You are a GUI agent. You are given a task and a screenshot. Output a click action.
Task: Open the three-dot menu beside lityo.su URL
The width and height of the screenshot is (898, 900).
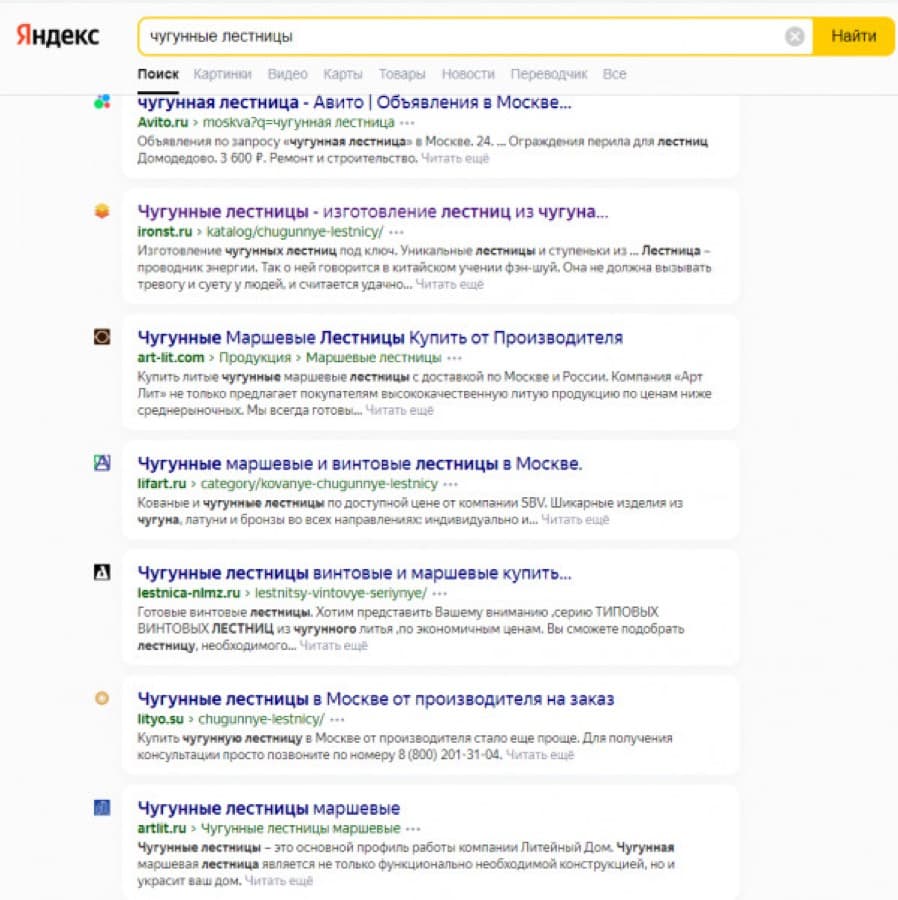pos(337,719)
